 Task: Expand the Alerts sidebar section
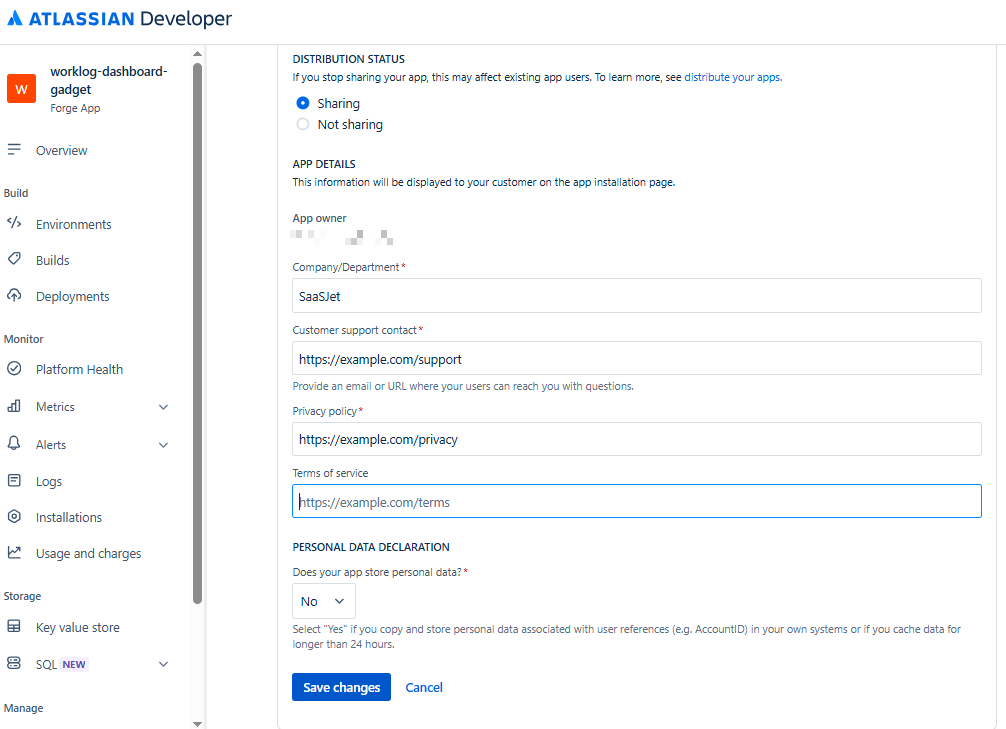pyautogui.click(x=163, y=445)
